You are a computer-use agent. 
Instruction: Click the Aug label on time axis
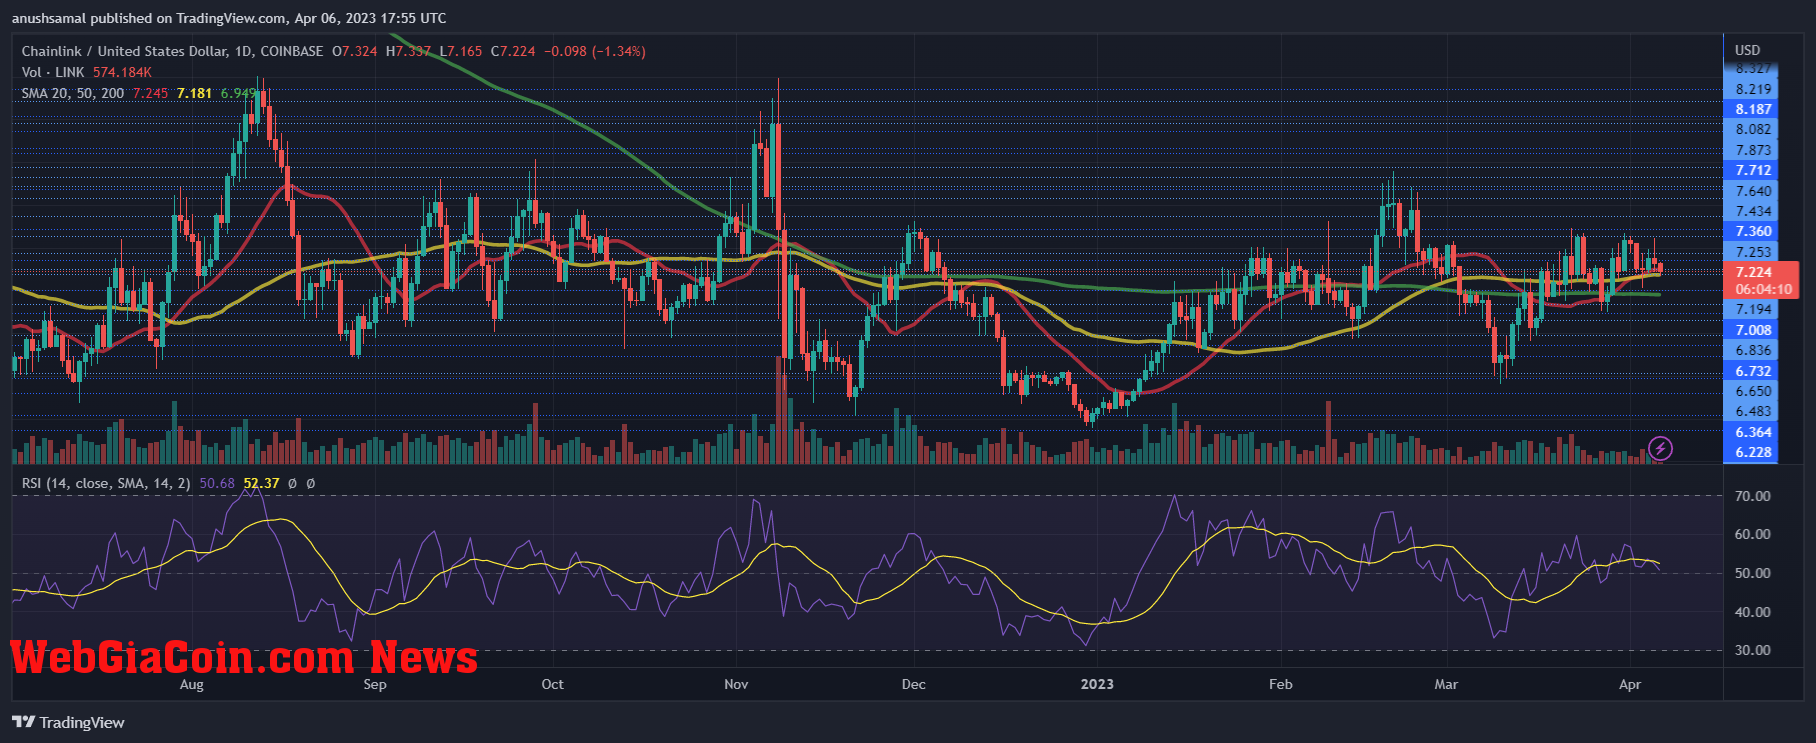191,685
